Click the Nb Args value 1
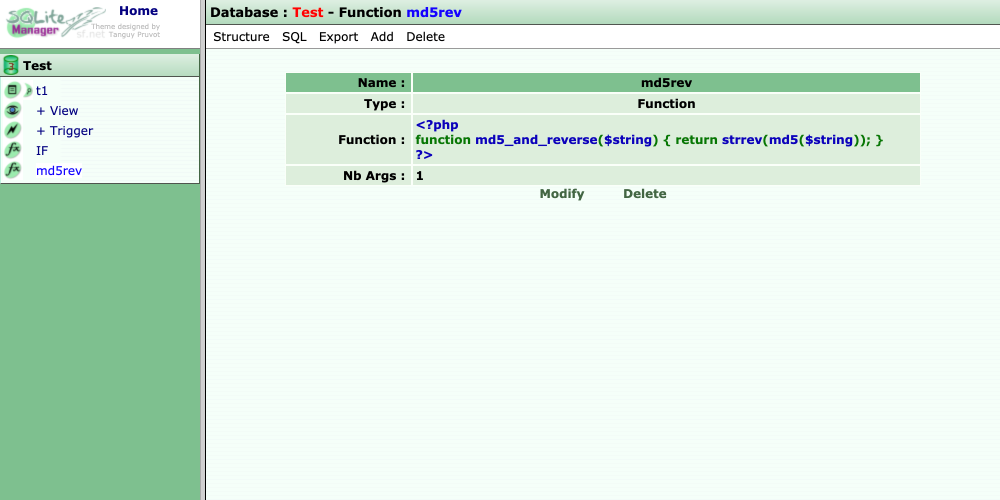 tap(420, 175)
